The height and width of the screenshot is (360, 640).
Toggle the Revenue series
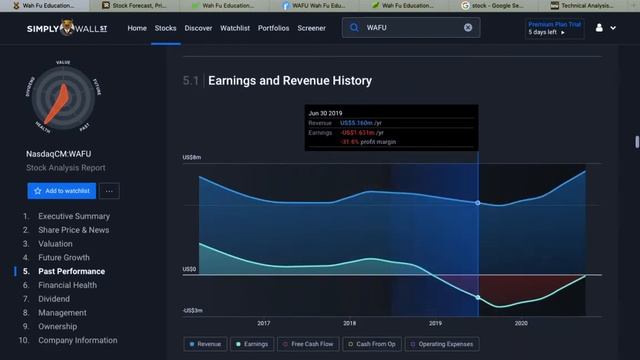[205, 344]
